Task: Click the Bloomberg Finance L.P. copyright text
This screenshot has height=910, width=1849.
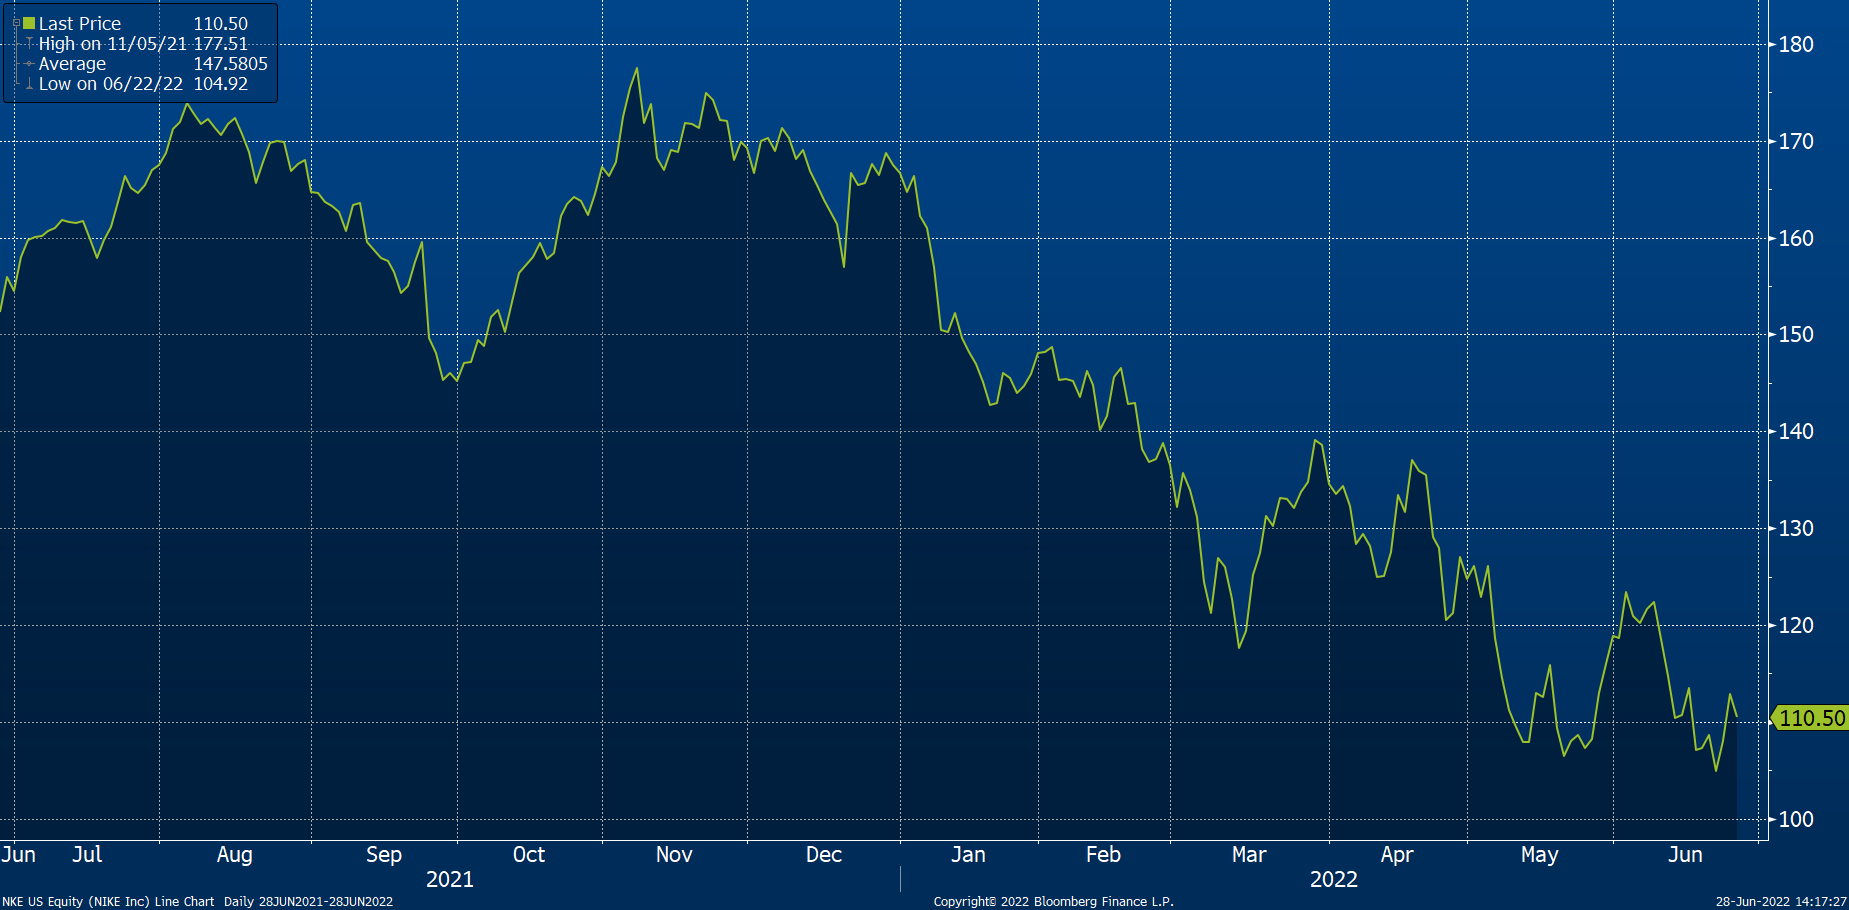Action: click(1054, 902)
